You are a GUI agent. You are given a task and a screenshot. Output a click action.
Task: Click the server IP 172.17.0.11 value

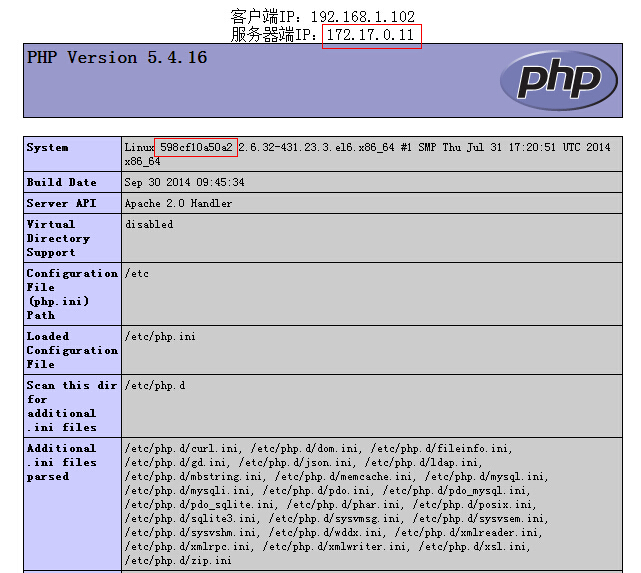click(370, 35)
